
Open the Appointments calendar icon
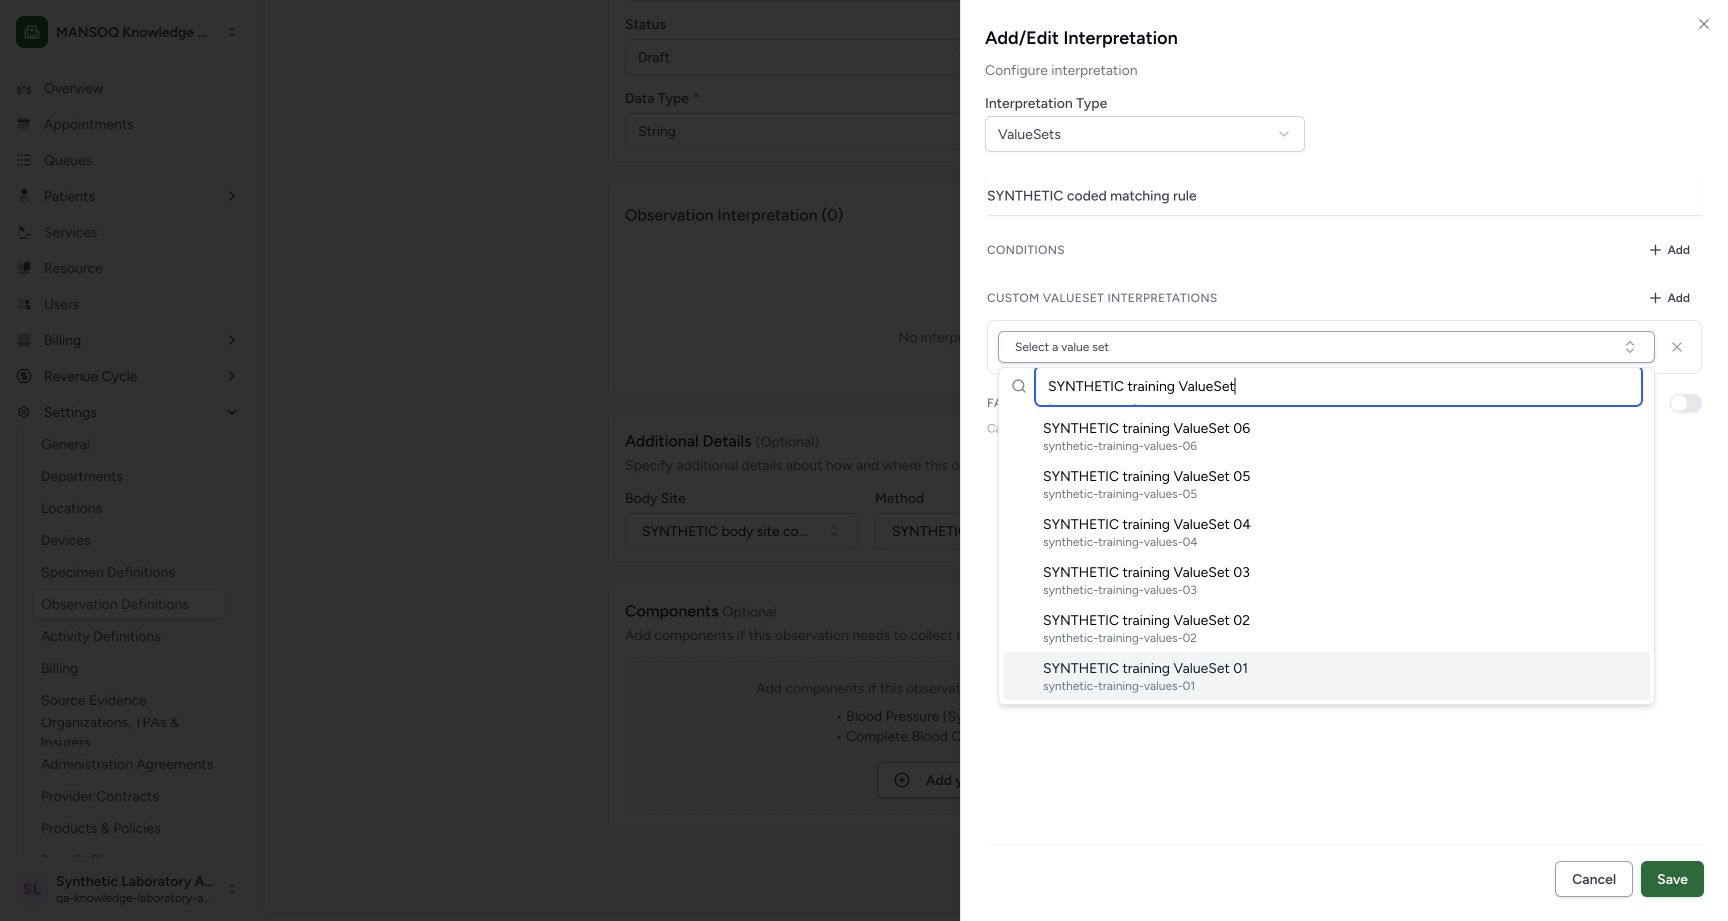pos(24,124)
